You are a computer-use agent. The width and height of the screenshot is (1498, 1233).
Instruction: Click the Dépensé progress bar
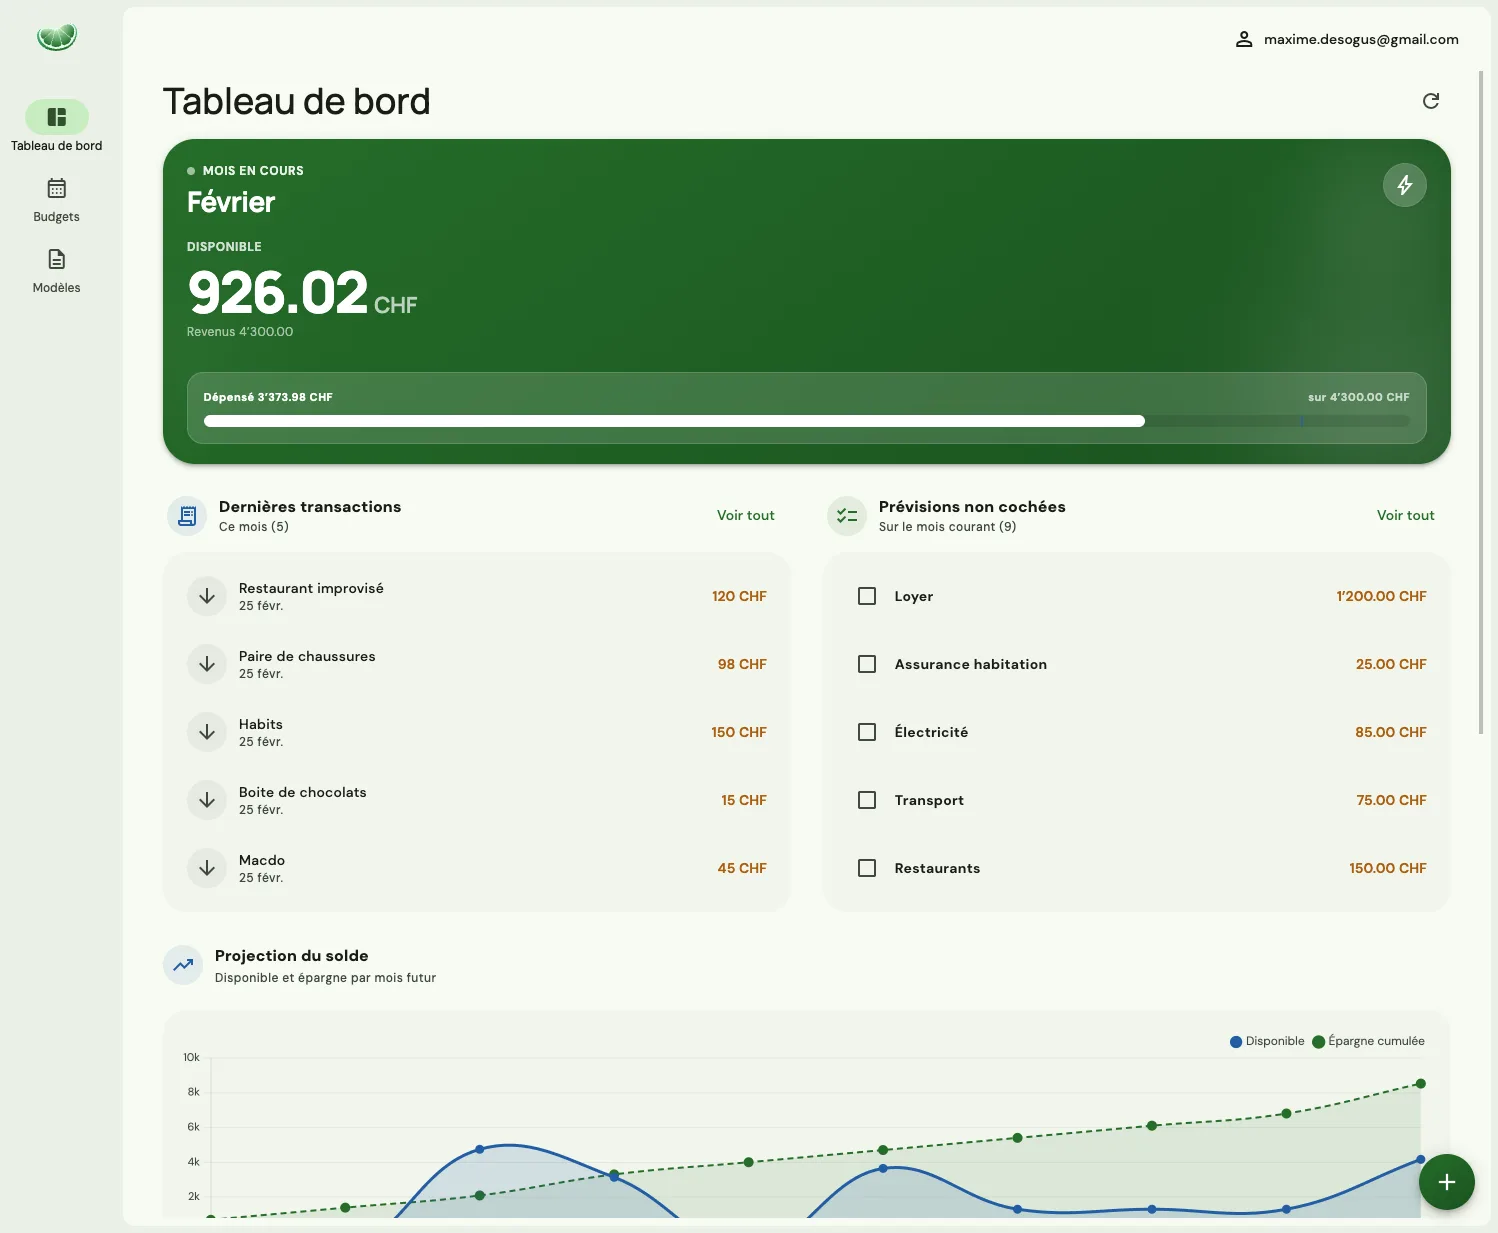tap(806, 421)
